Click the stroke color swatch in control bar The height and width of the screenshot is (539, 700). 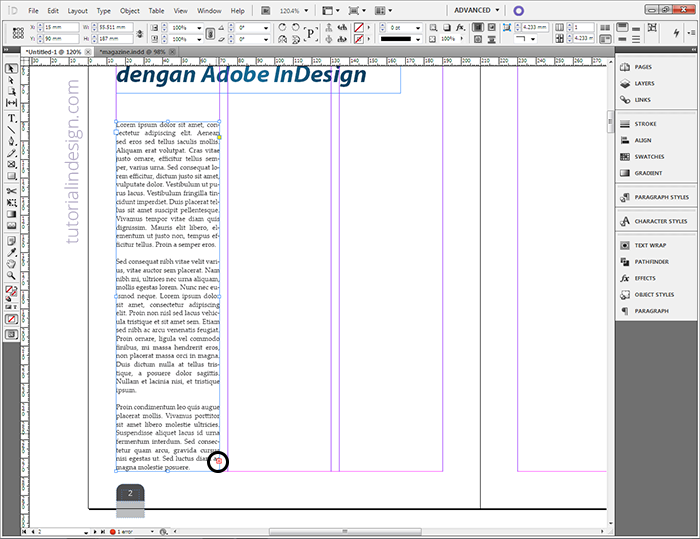tap(358, 39)
